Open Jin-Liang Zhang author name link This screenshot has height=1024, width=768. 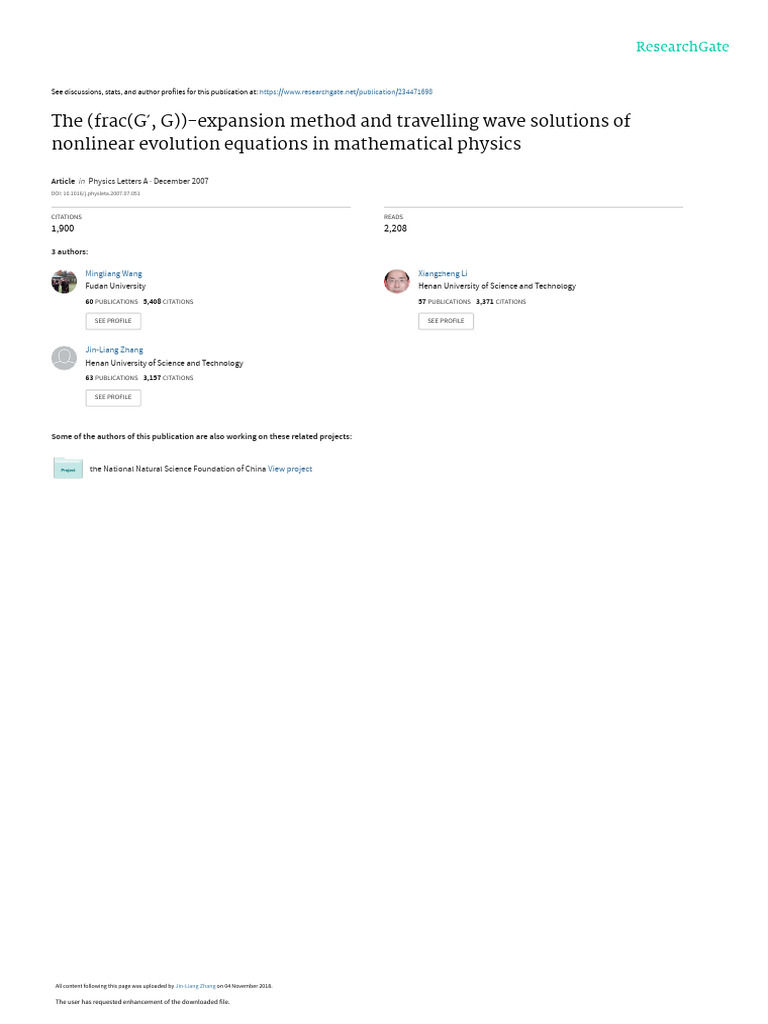(x=114, y=350)
